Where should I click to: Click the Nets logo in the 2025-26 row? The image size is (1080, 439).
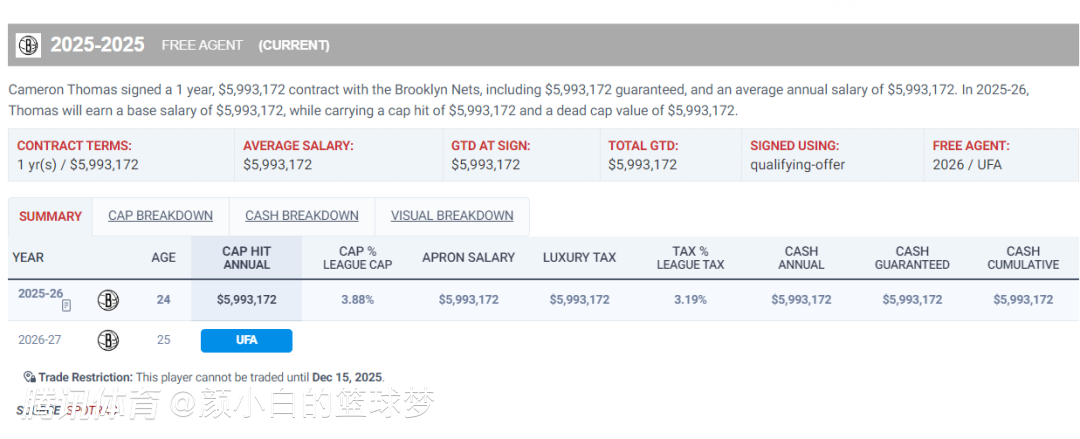[x=108, y=299]
